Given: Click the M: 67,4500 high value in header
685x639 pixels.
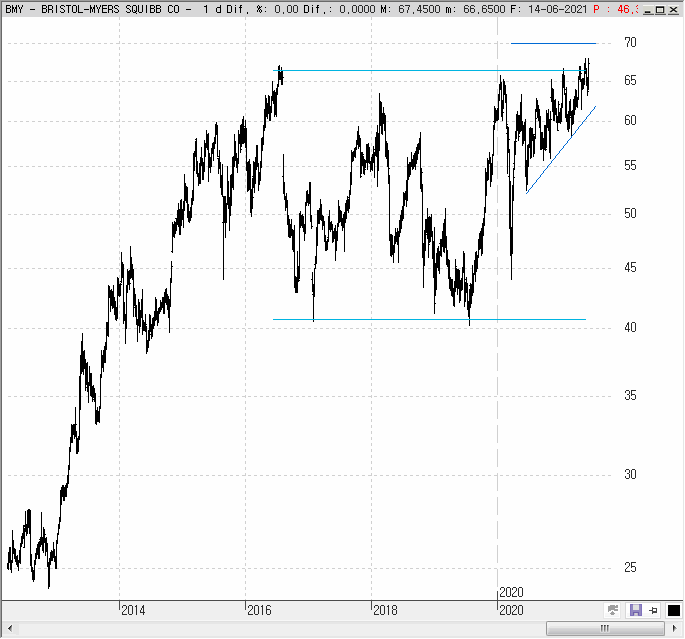Looking at the screenshot, I should [410, 9].
